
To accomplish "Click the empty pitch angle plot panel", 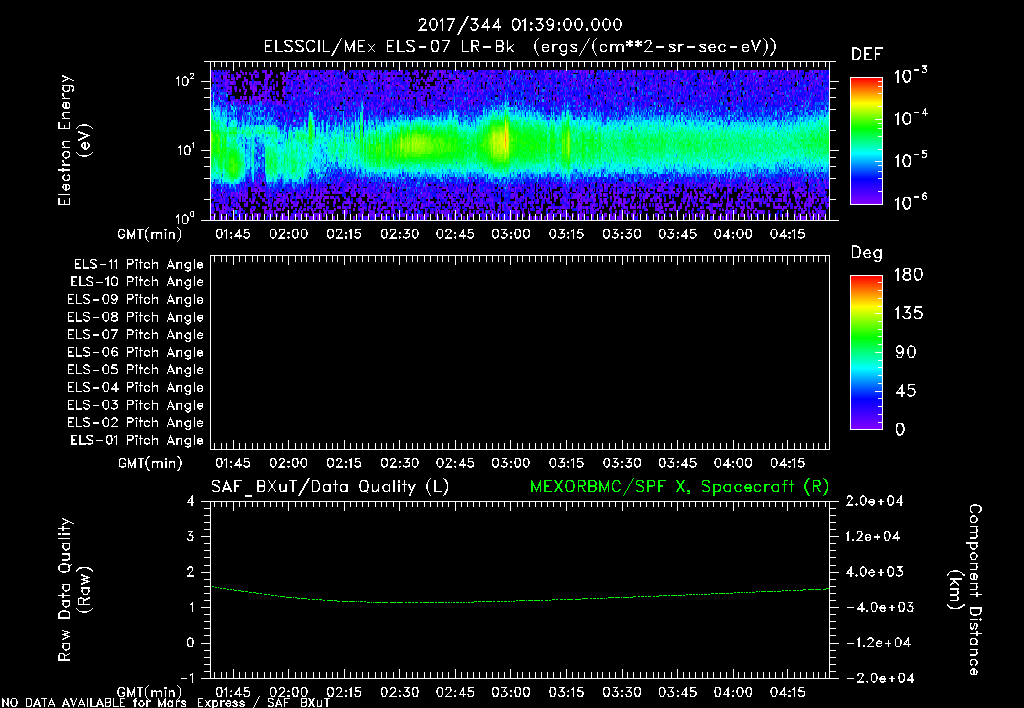I will [x=520, y=353].
